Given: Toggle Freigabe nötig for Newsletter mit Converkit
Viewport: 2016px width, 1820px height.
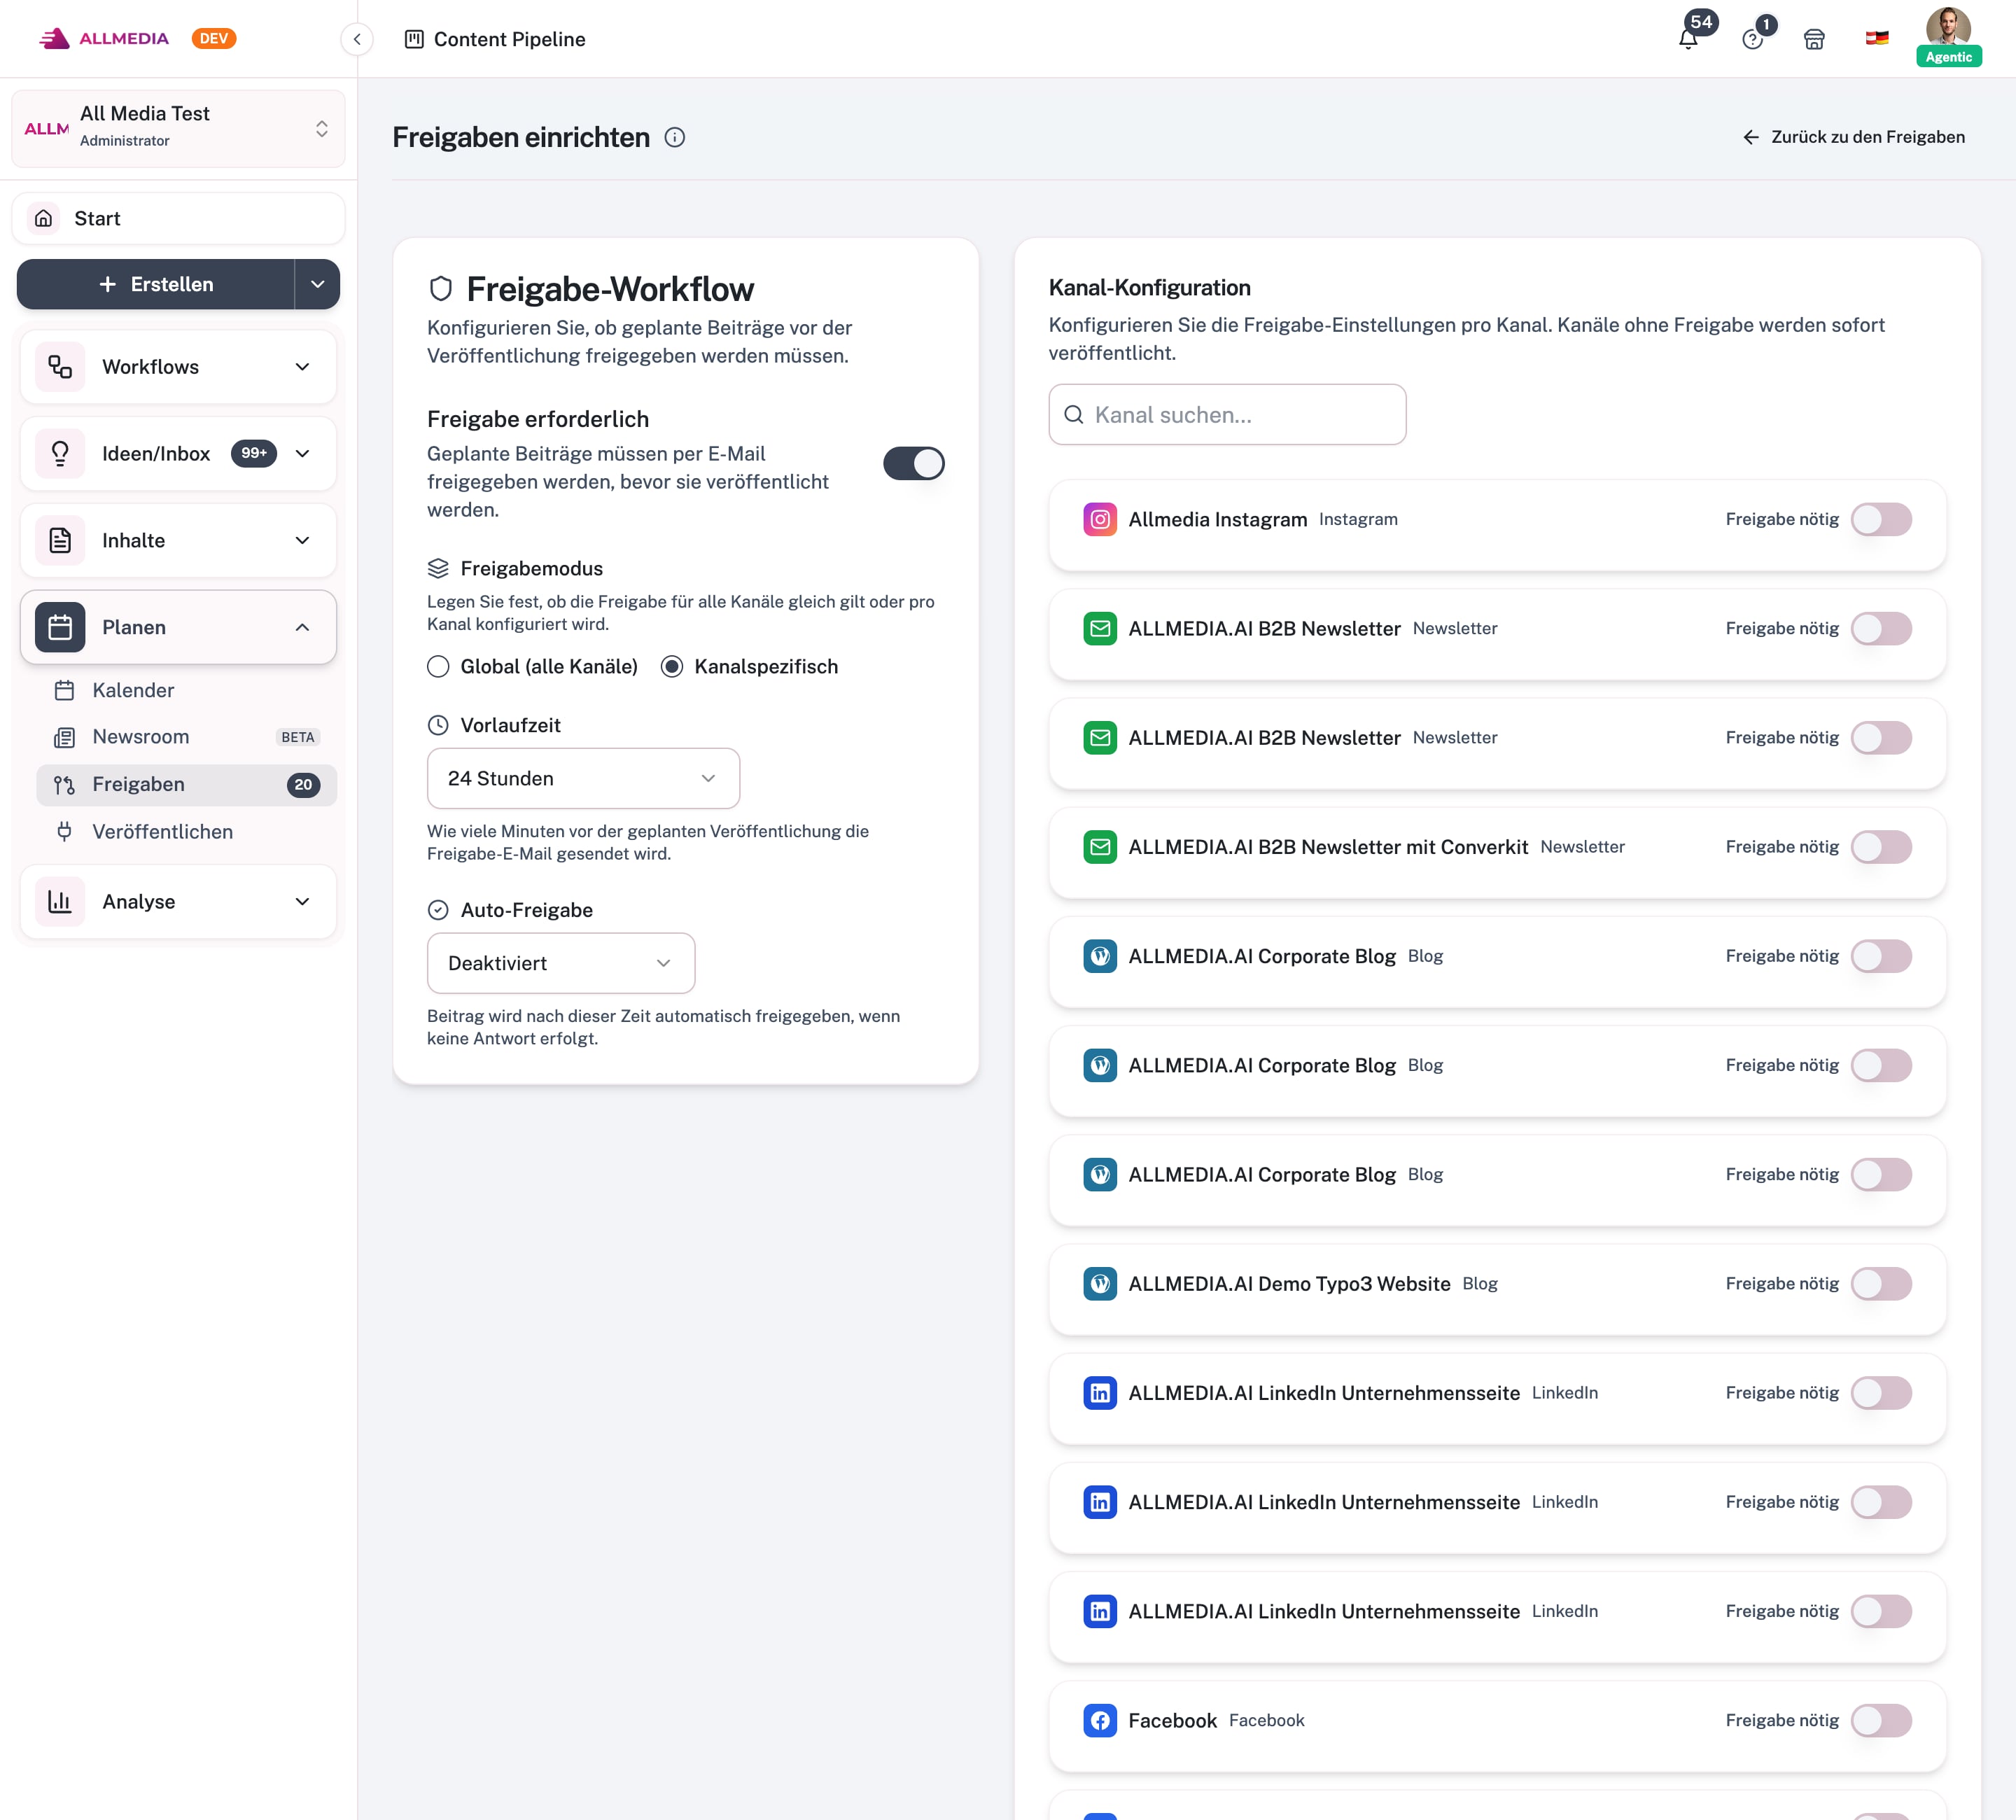Looking at the screenshot, I should 1881,847.
